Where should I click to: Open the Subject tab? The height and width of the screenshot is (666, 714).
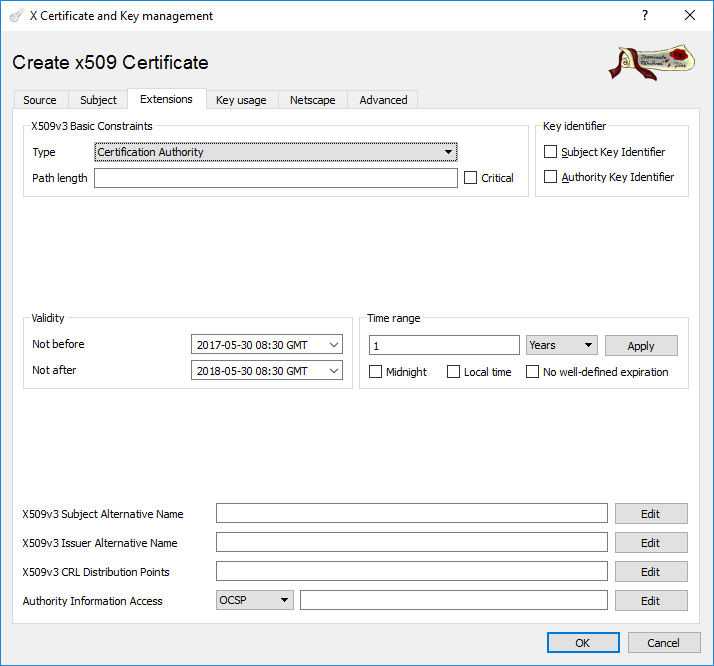click(x=98, y=100)
